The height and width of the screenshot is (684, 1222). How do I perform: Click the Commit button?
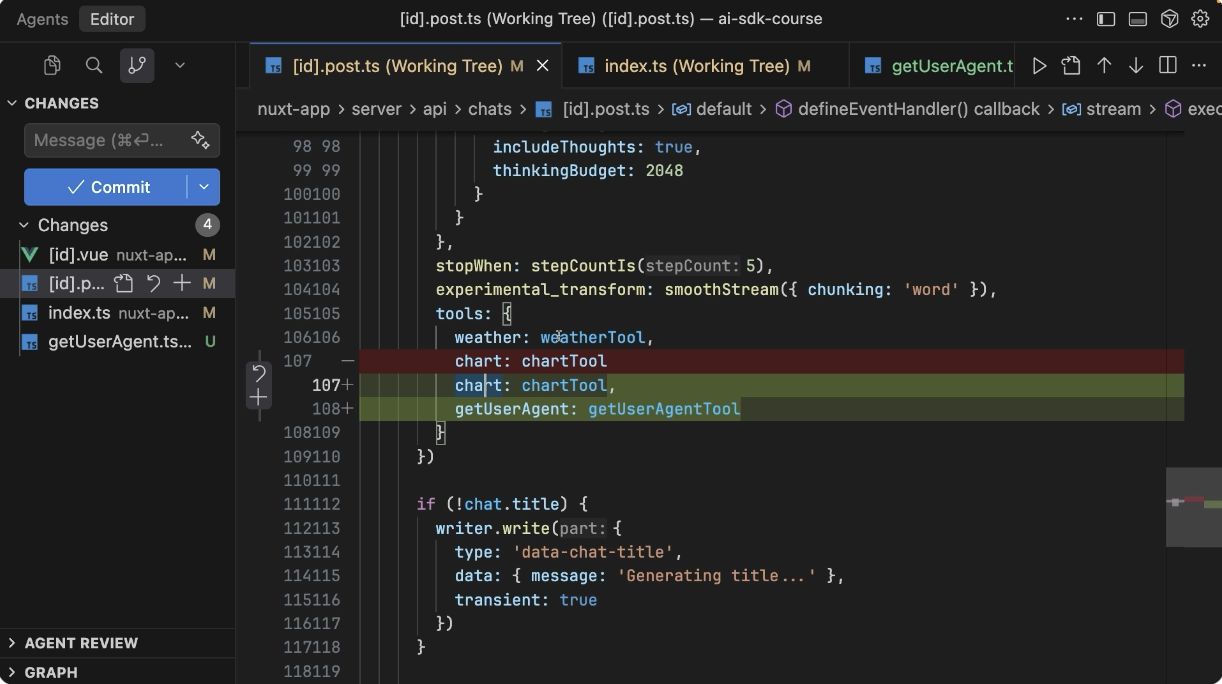pos(106,187)
